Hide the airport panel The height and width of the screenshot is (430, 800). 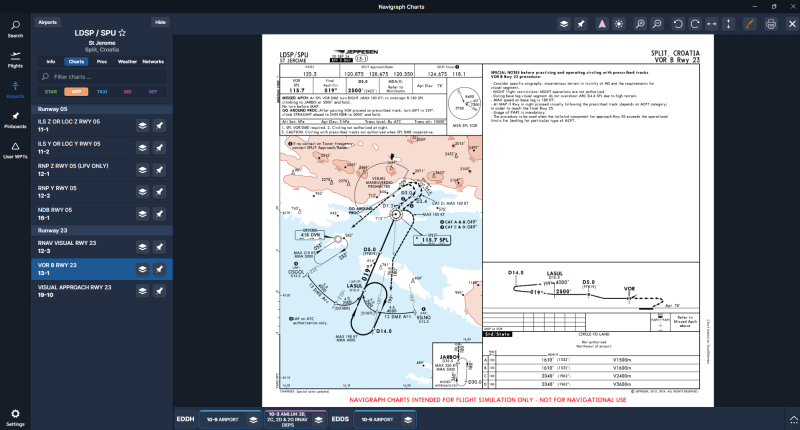(x=160, y=22)
